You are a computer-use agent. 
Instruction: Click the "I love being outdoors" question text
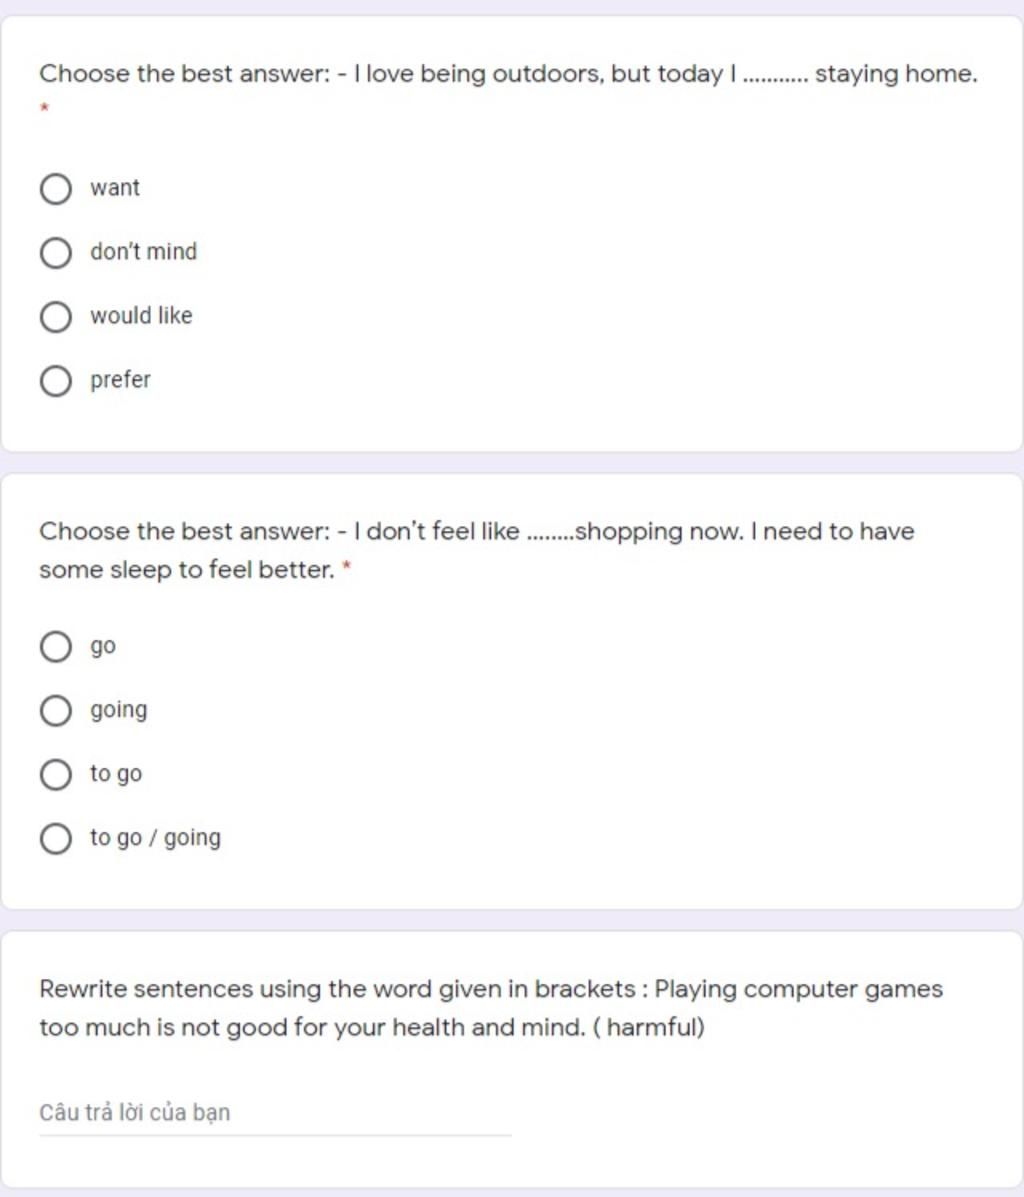508,74
